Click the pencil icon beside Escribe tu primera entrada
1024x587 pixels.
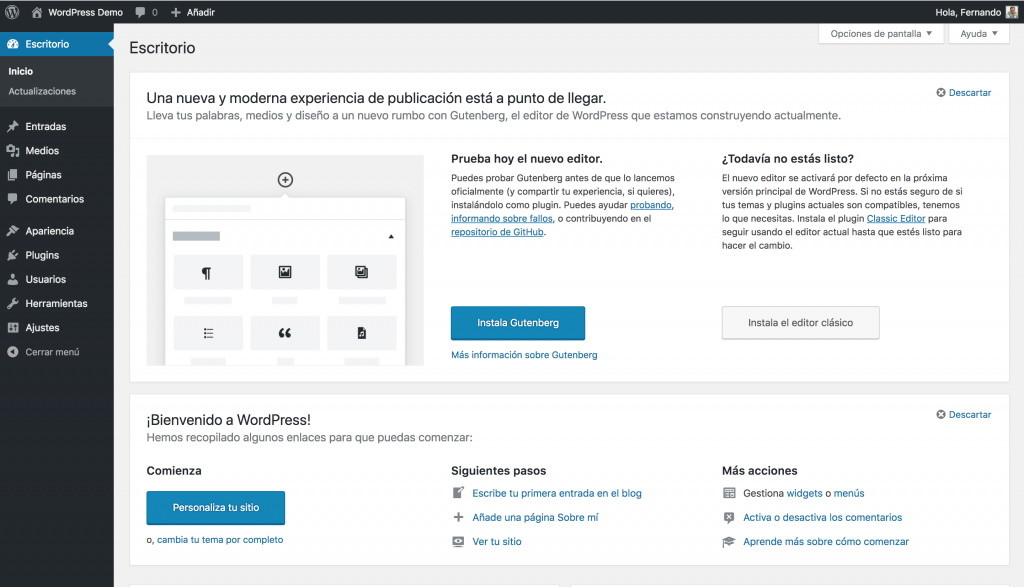pos(458,493)
